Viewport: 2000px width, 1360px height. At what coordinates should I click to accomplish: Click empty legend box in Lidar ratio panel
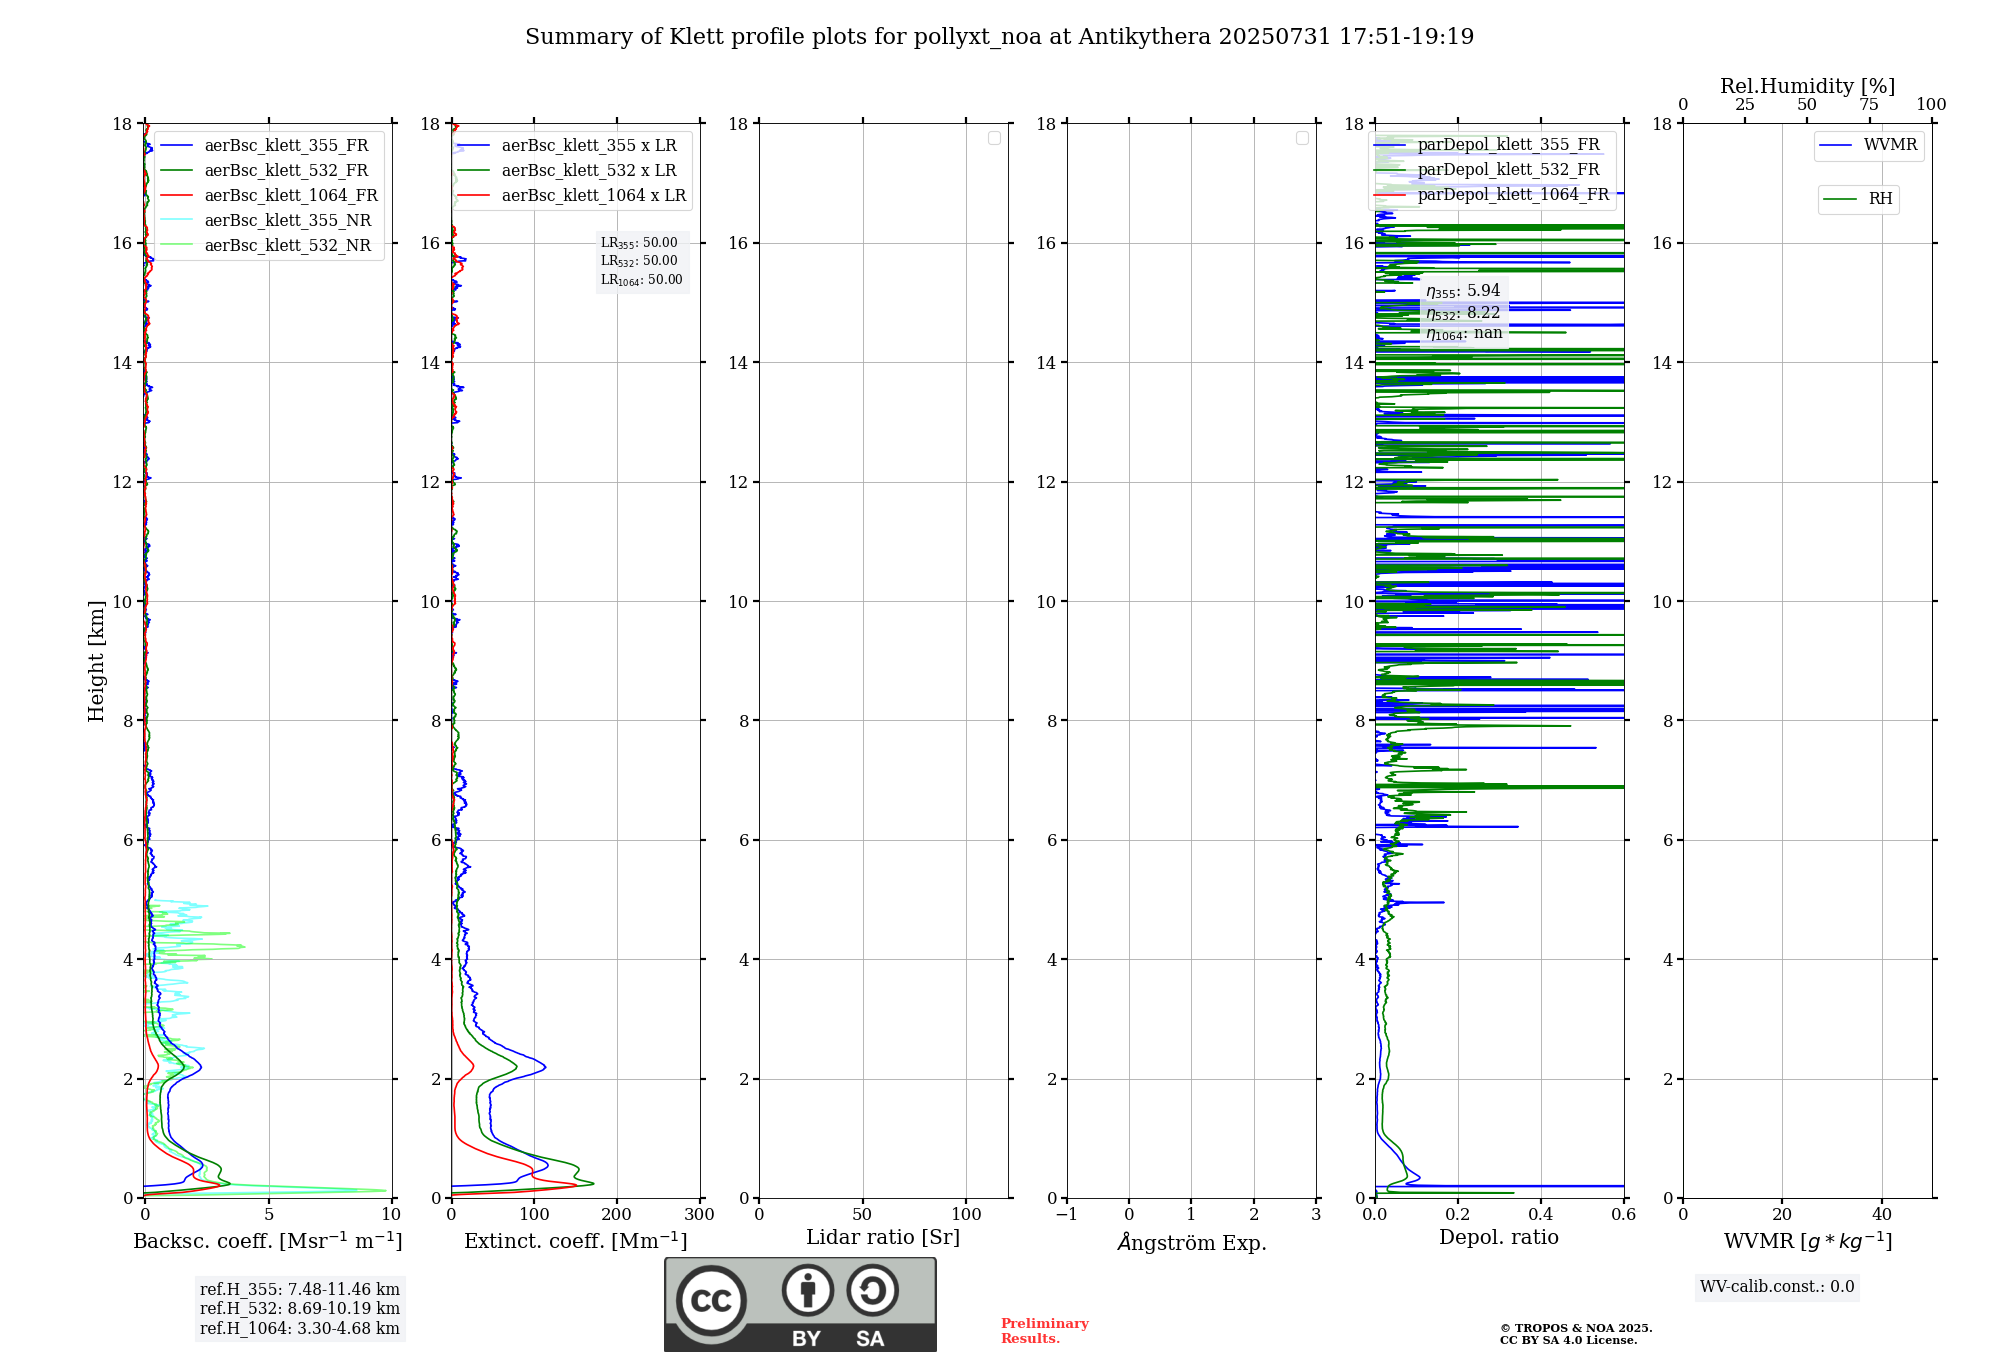994,138
